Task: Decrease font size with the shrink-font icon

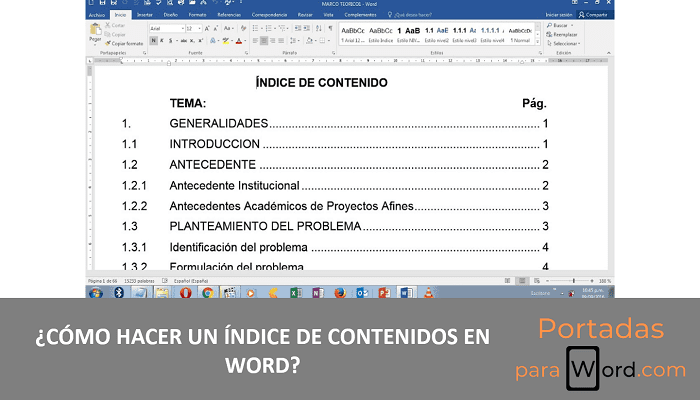Action: 216,29
